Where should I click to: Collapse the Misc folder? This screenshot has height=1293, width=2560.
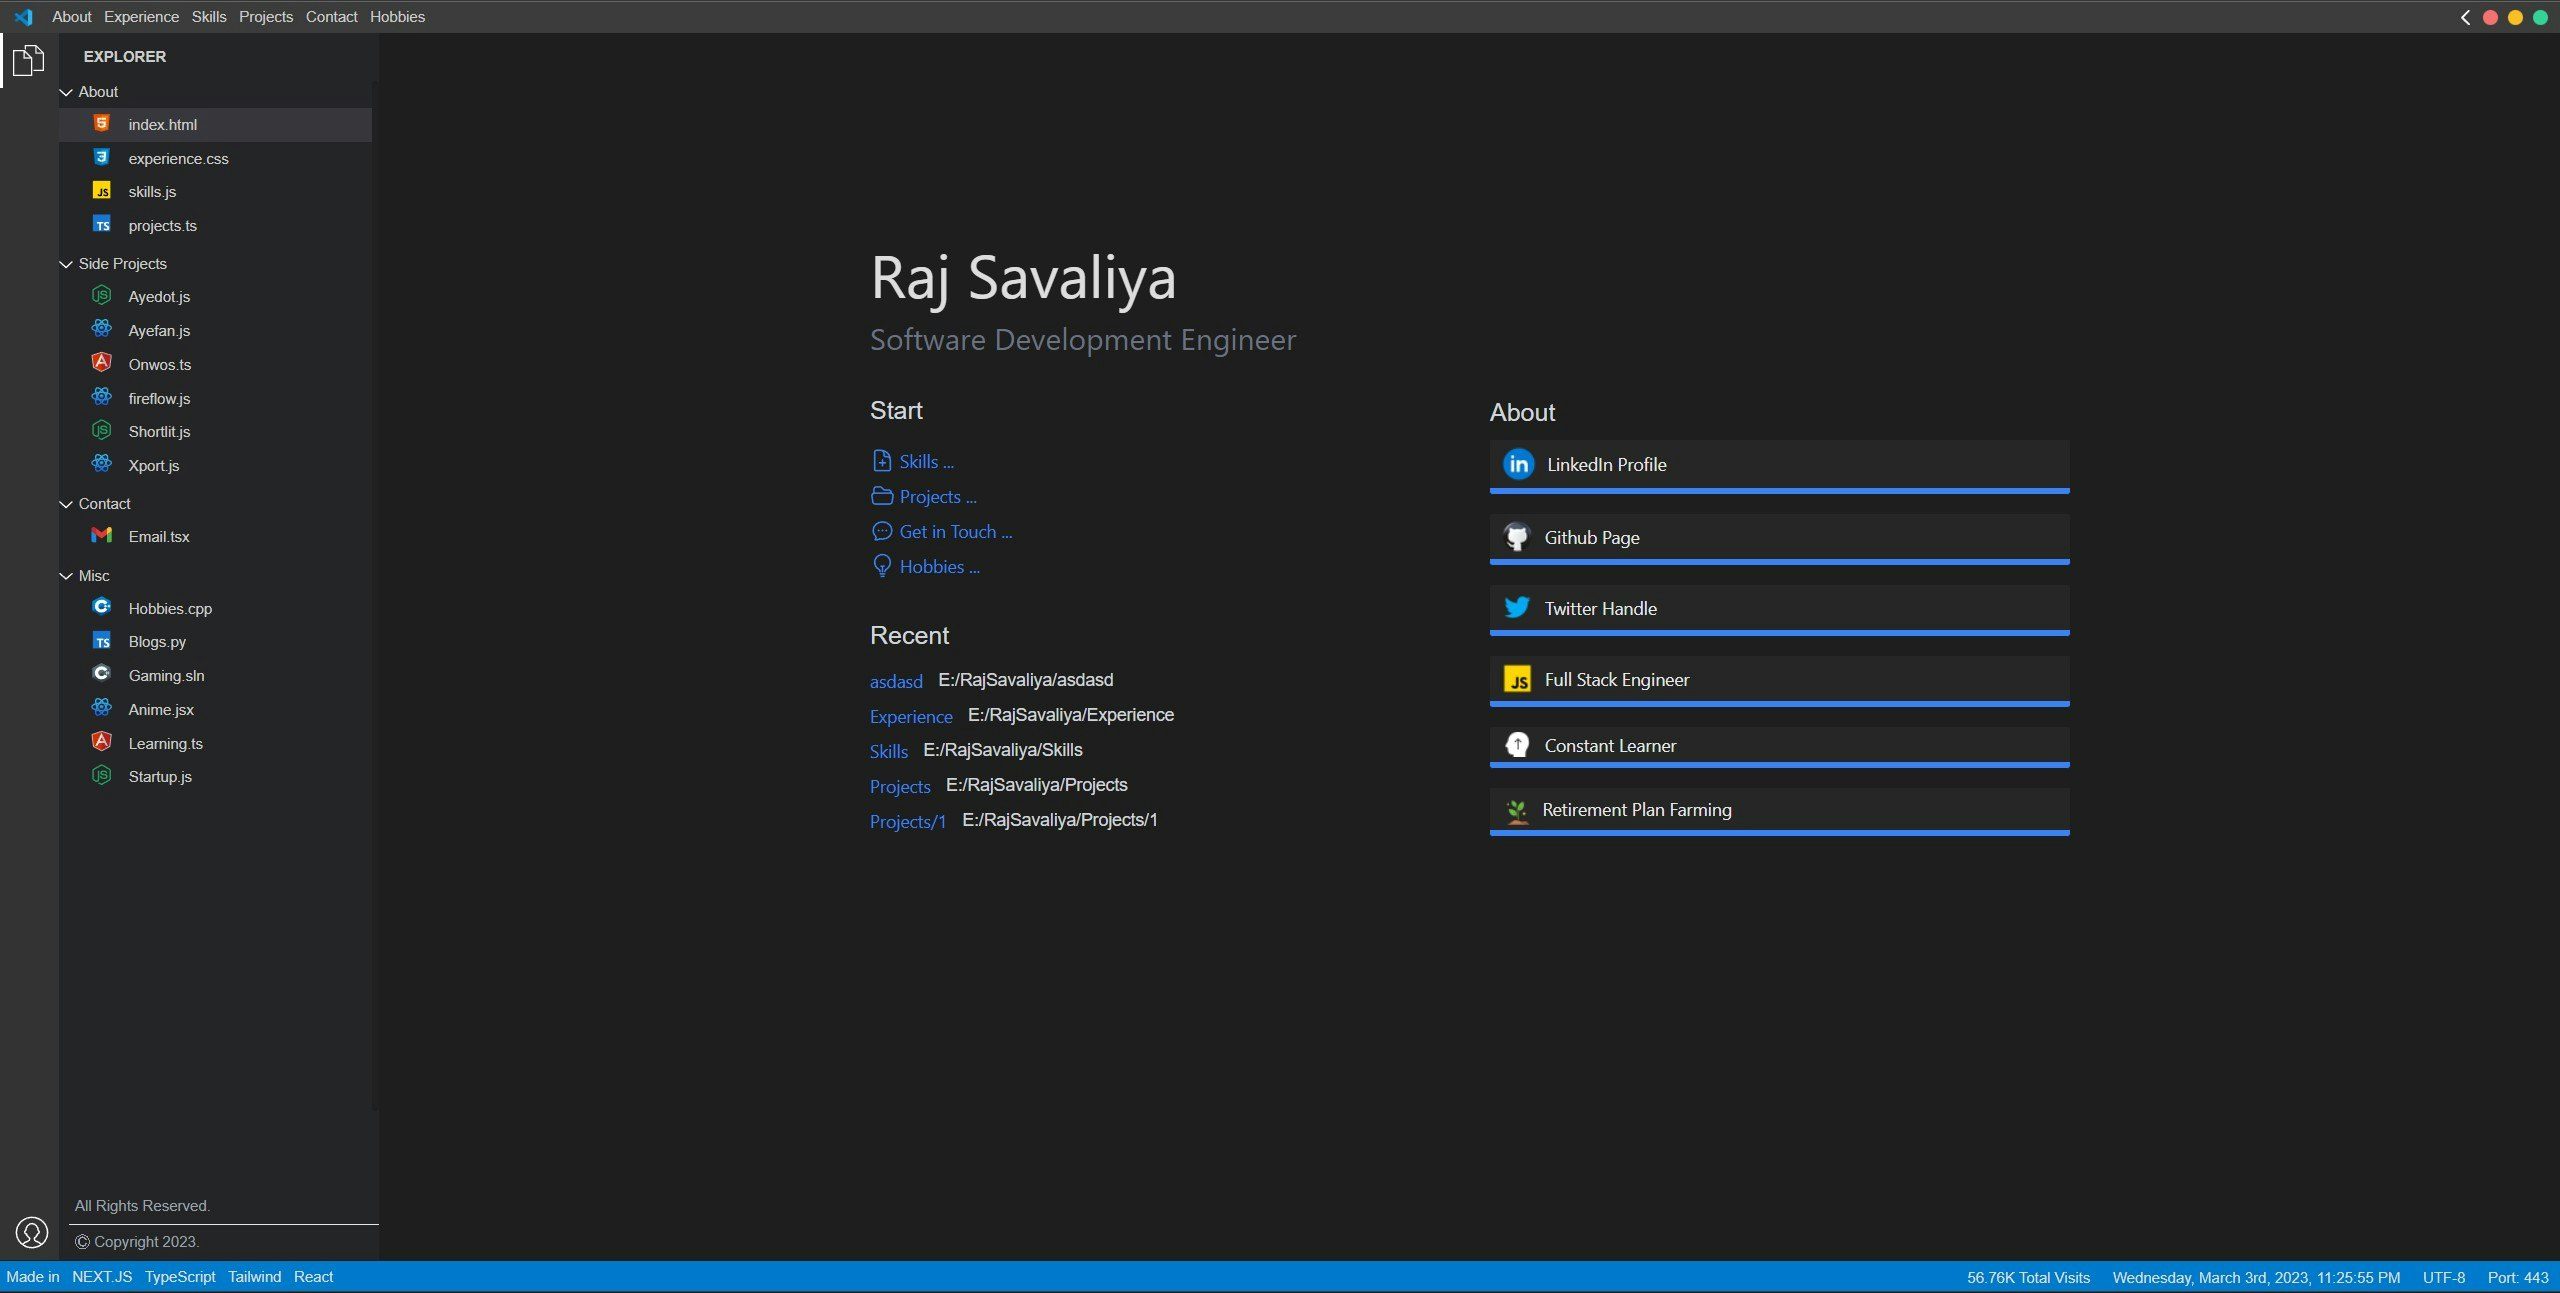click(85, 576)
